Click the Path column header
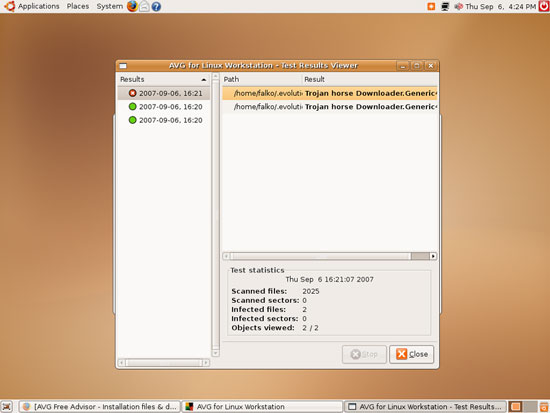The image size is (550, 413). 262,79
